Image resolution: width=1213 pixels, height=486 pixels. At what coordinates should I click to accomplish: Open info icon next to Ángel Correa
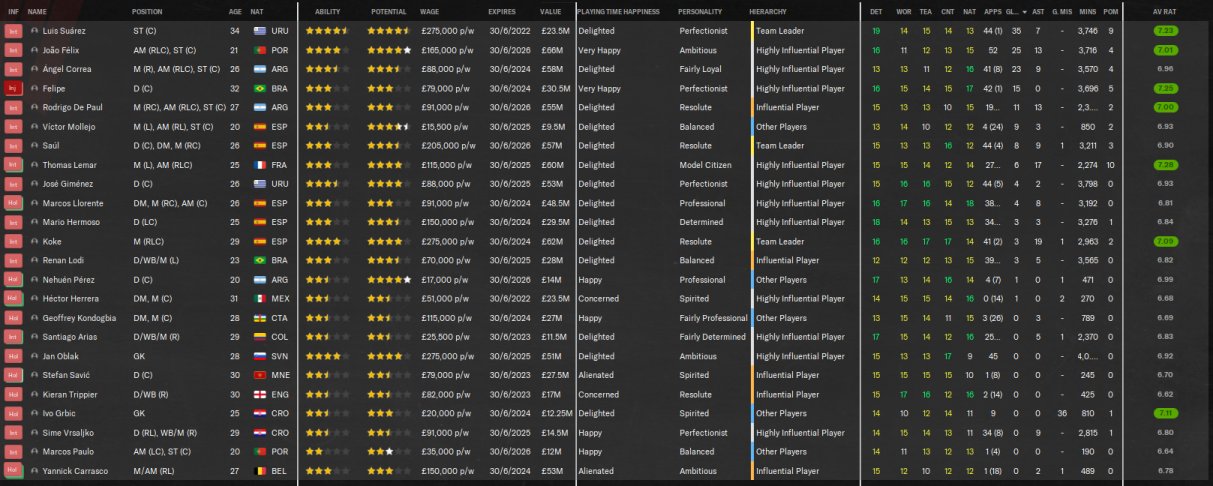[x=35, y=69]
